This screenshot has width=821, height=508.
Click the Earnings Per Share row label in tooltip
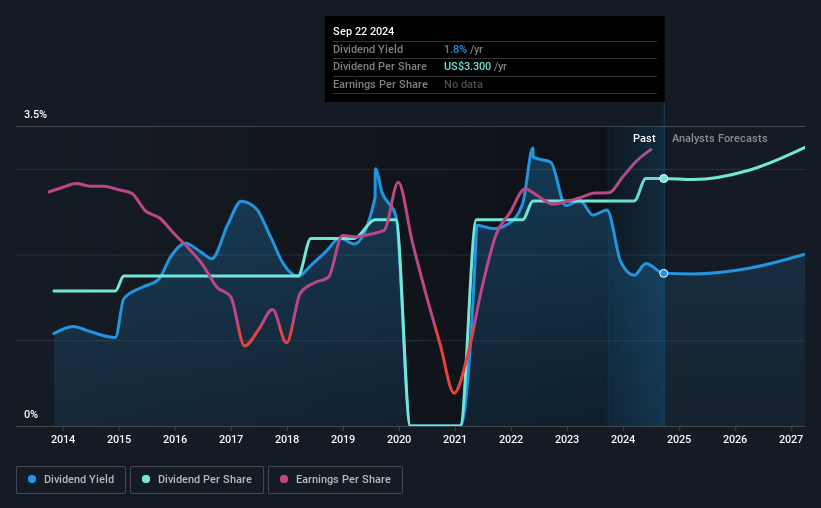[380, 84]
